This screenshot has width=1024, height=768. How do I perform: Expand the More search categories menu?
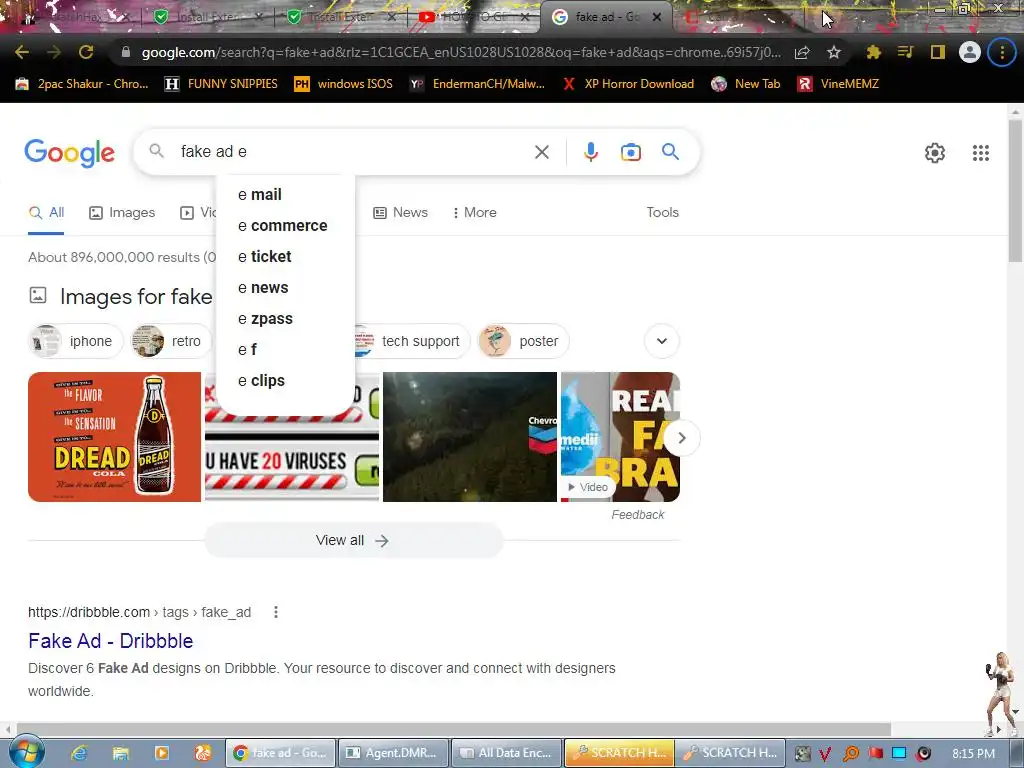[474, 212]
